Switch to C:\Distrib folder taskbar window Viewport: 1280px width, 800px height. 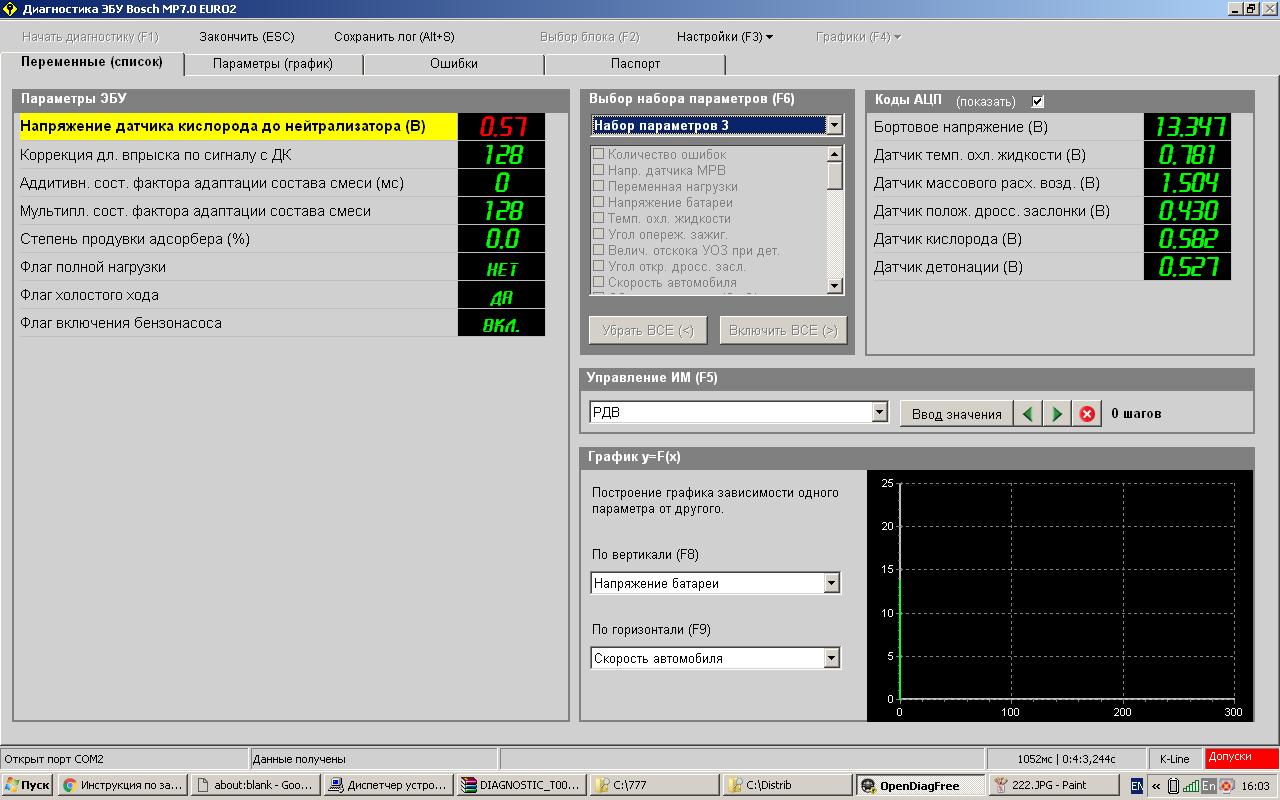click(788, 785)
